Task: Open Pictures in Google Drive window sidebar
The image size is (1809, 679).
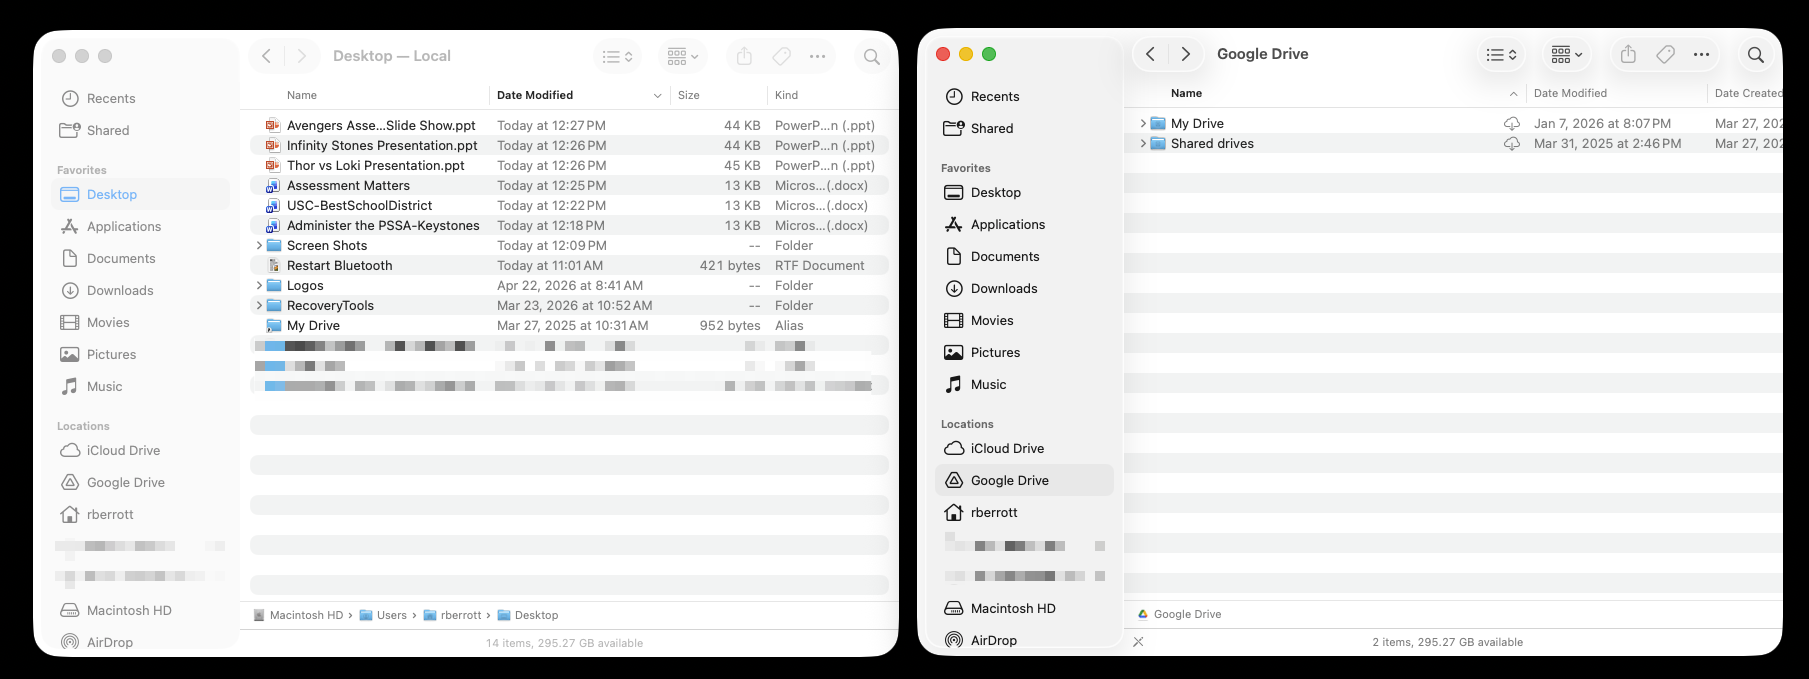Action: [x=1024, y=352]
